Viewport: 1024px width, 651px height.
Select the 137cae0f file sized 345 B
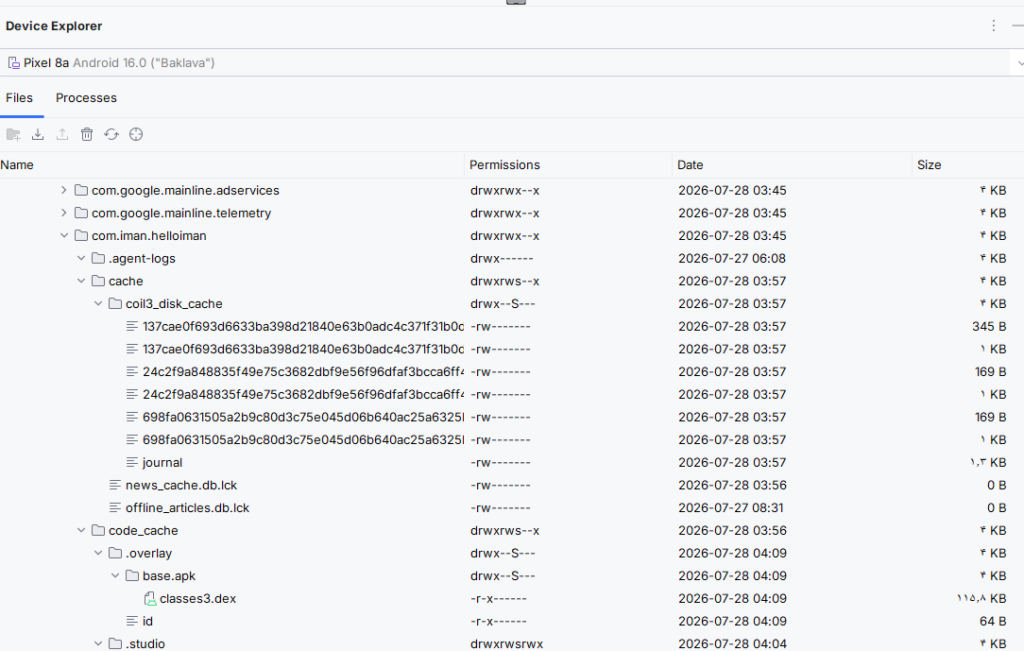click(x=303, y=326)
